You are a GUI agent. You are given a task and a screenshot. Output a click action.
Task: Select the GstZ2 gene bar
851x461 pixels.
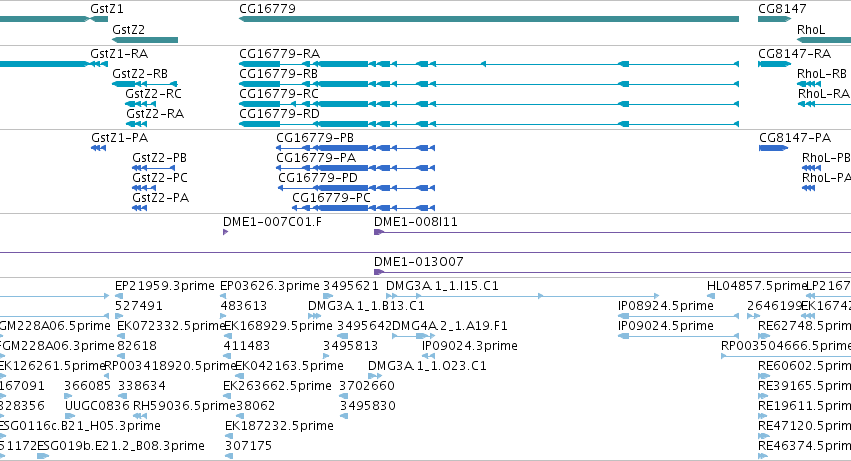click(x=145, y=40)
